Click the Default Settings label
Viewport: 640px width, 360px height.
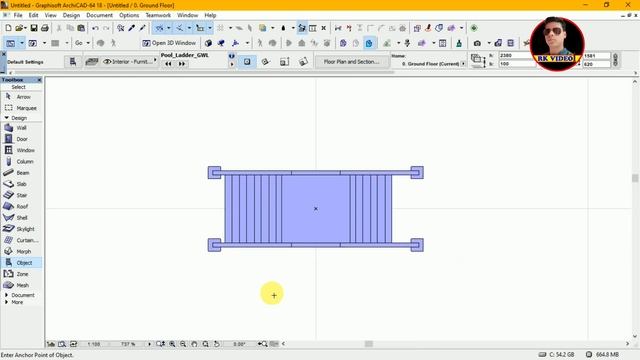click(x=25, y=62)
